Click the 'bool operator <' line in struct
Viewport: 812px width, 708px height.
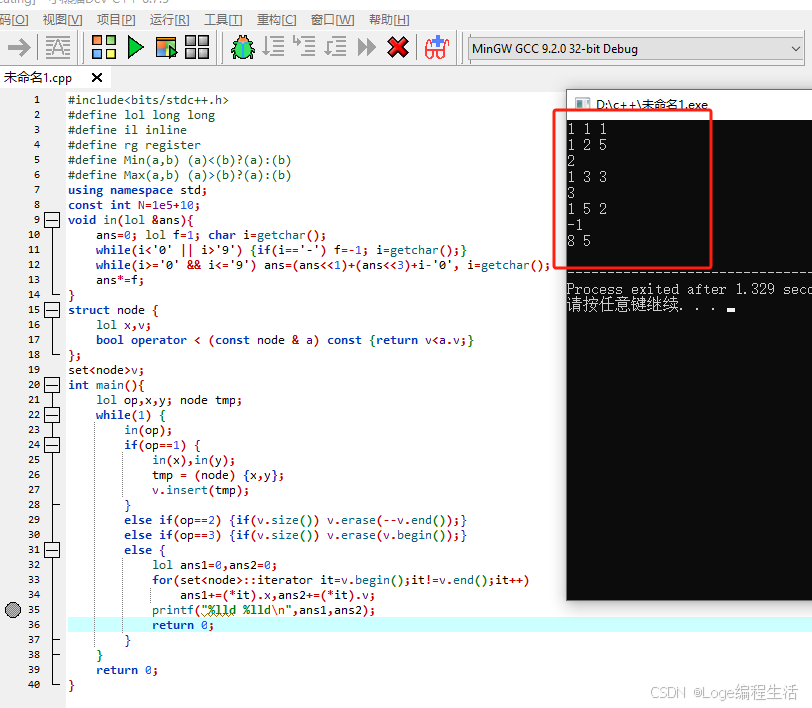[x=285, y=340]
